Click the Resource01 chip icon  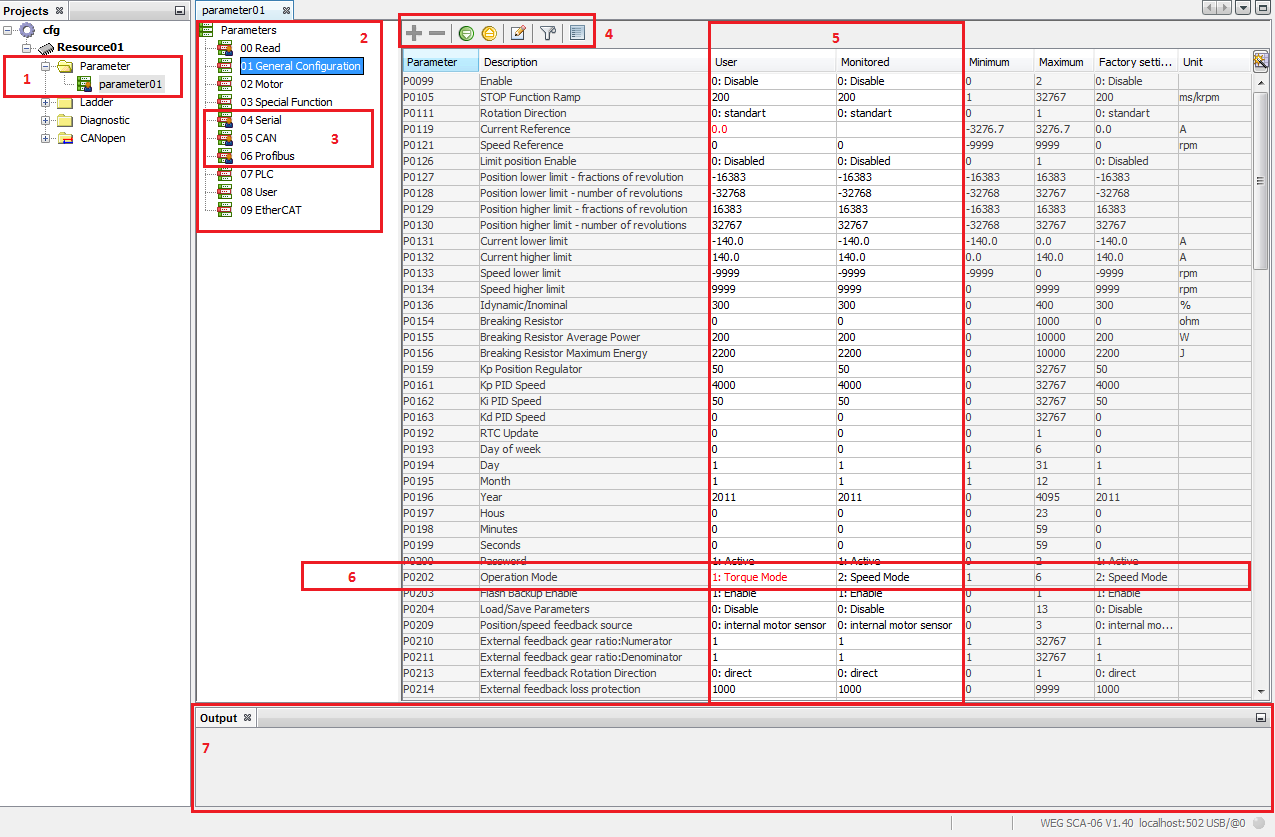tap(43, 47)
